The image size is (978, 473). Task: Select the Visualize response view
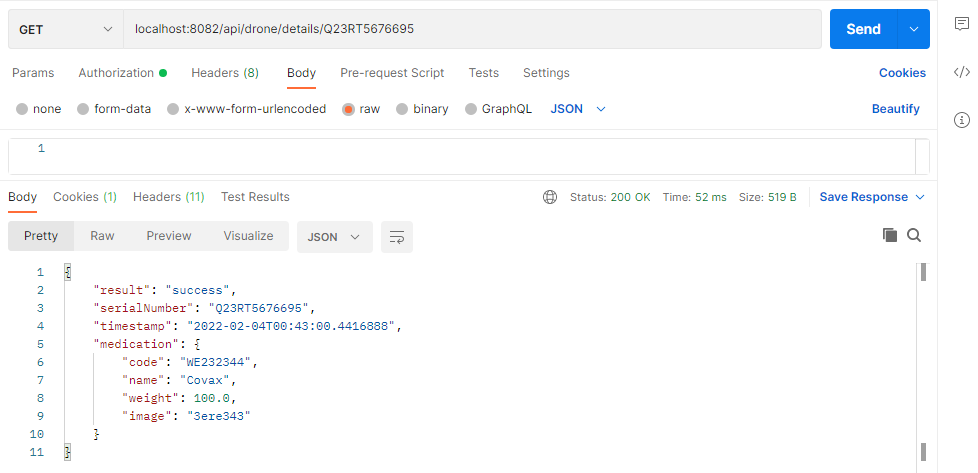click(x=248, y=236)
